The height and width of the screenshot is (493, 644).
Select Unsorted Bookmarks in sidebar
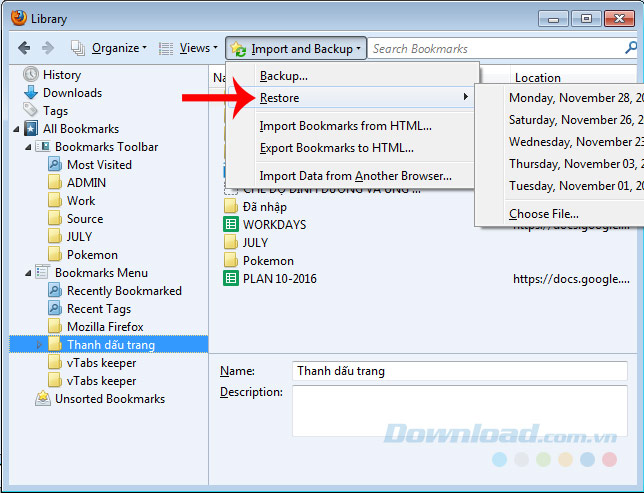(110, 399)
